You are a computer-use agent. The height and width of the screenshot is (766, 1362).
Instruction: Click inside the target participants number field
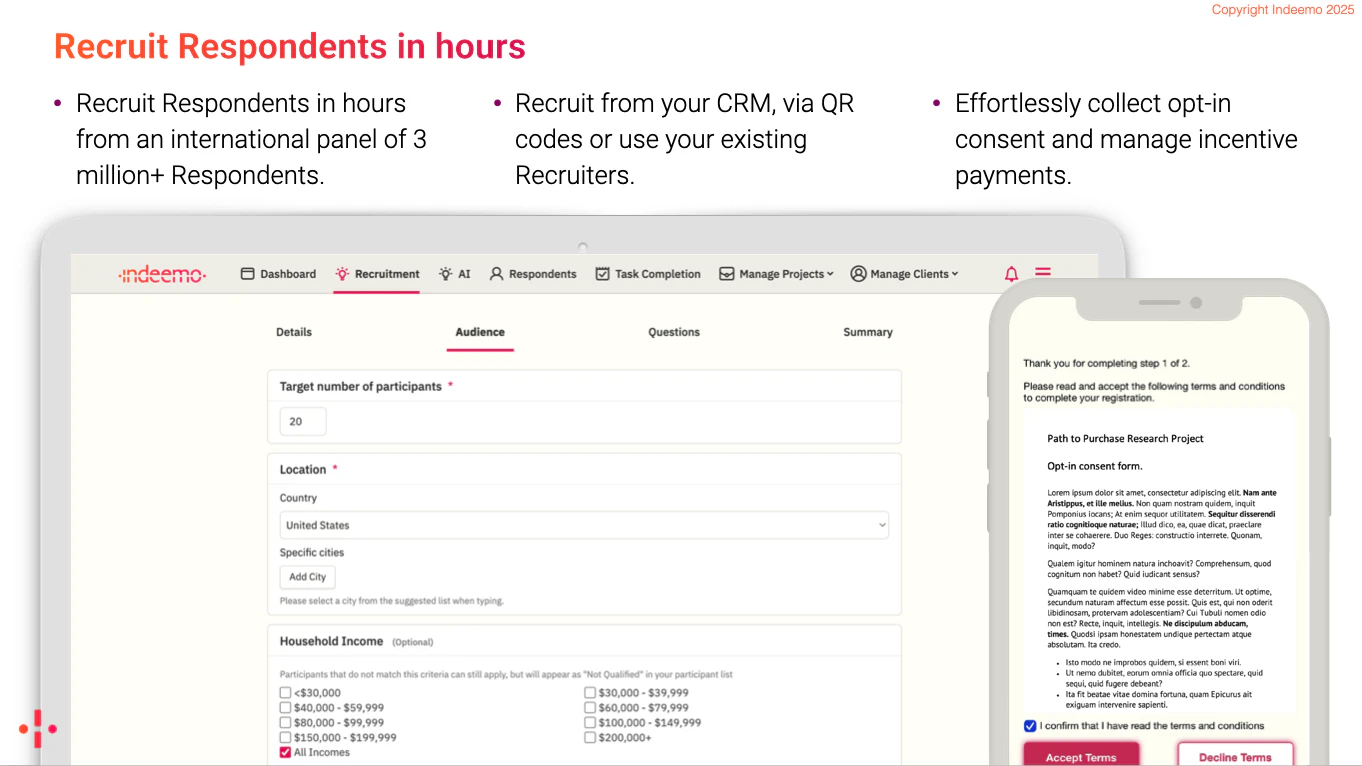(302, 421)
